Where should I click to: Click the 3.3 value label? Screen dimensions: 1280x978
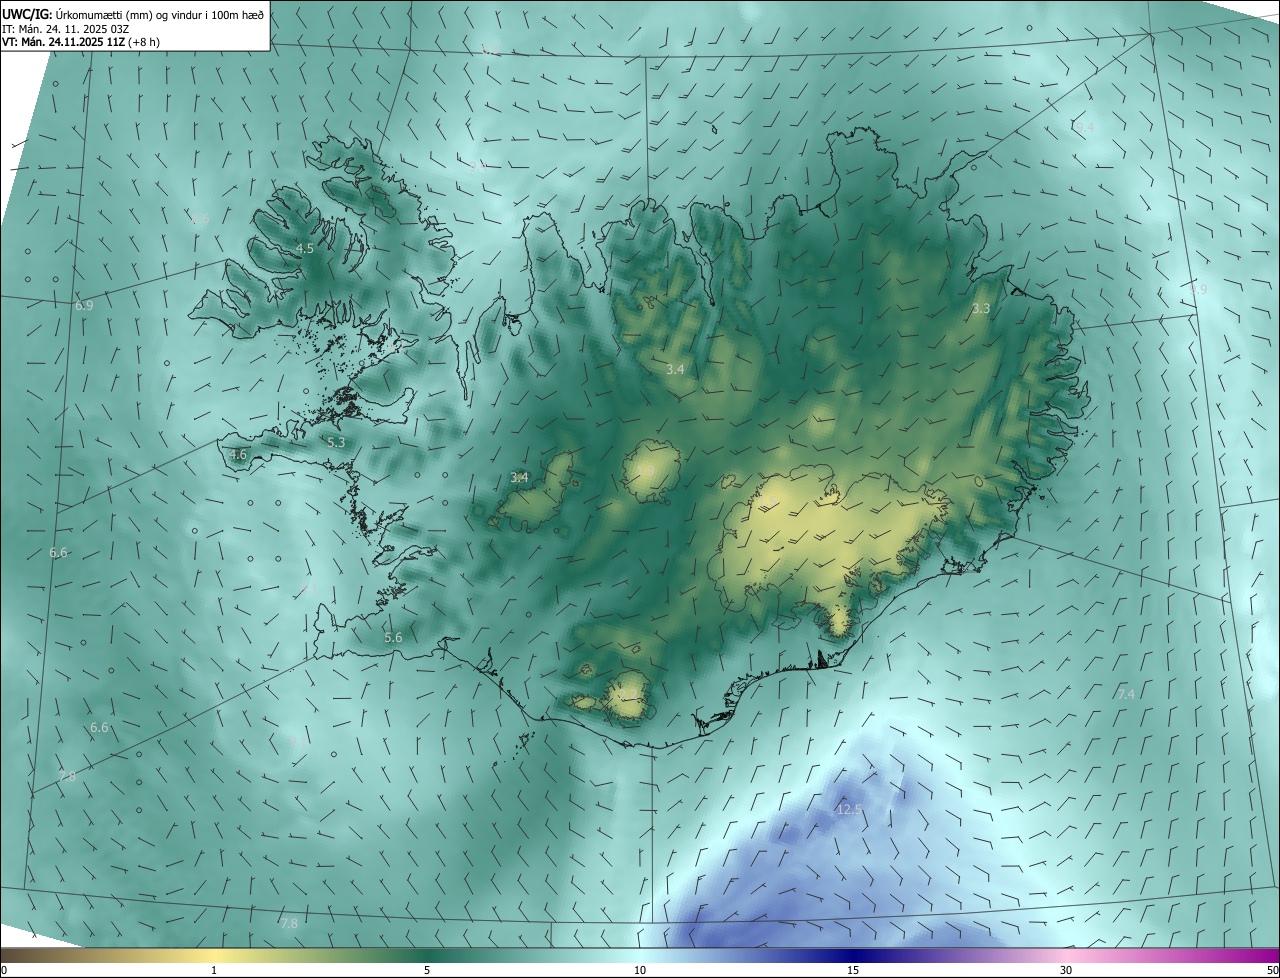point(981,309)
